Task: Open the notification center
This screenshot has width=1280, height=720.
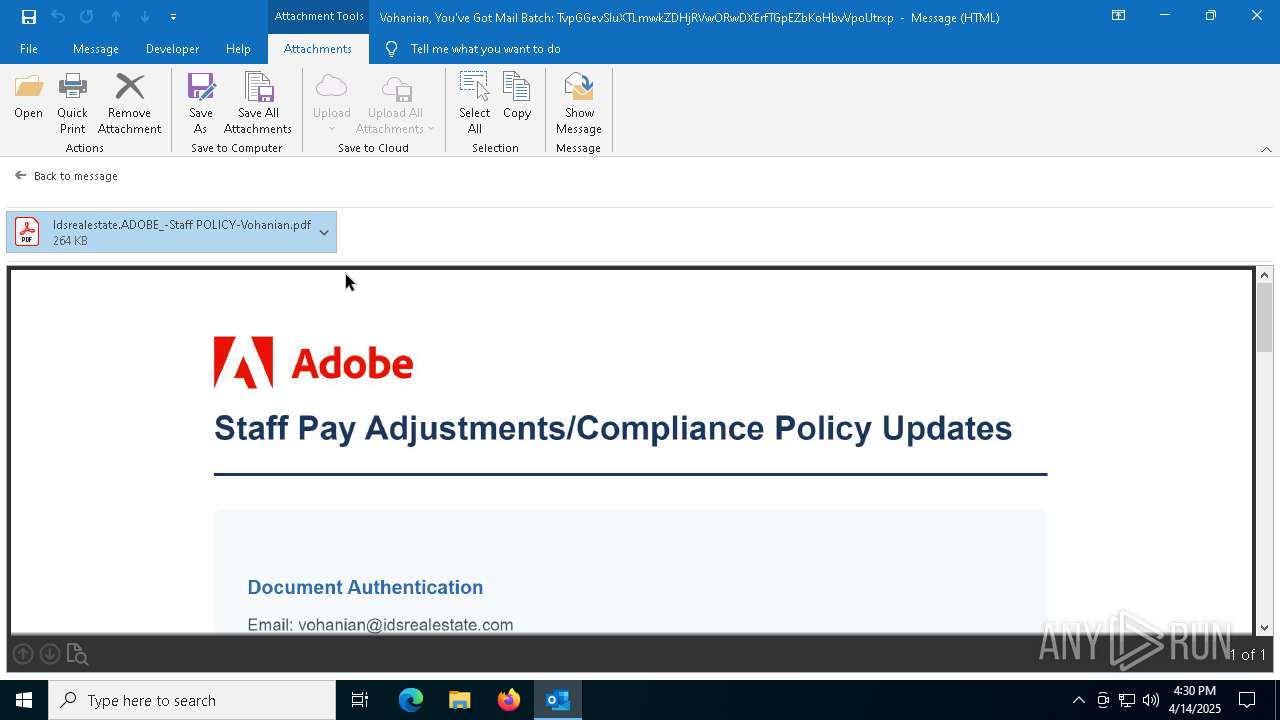Action: 1247,700
